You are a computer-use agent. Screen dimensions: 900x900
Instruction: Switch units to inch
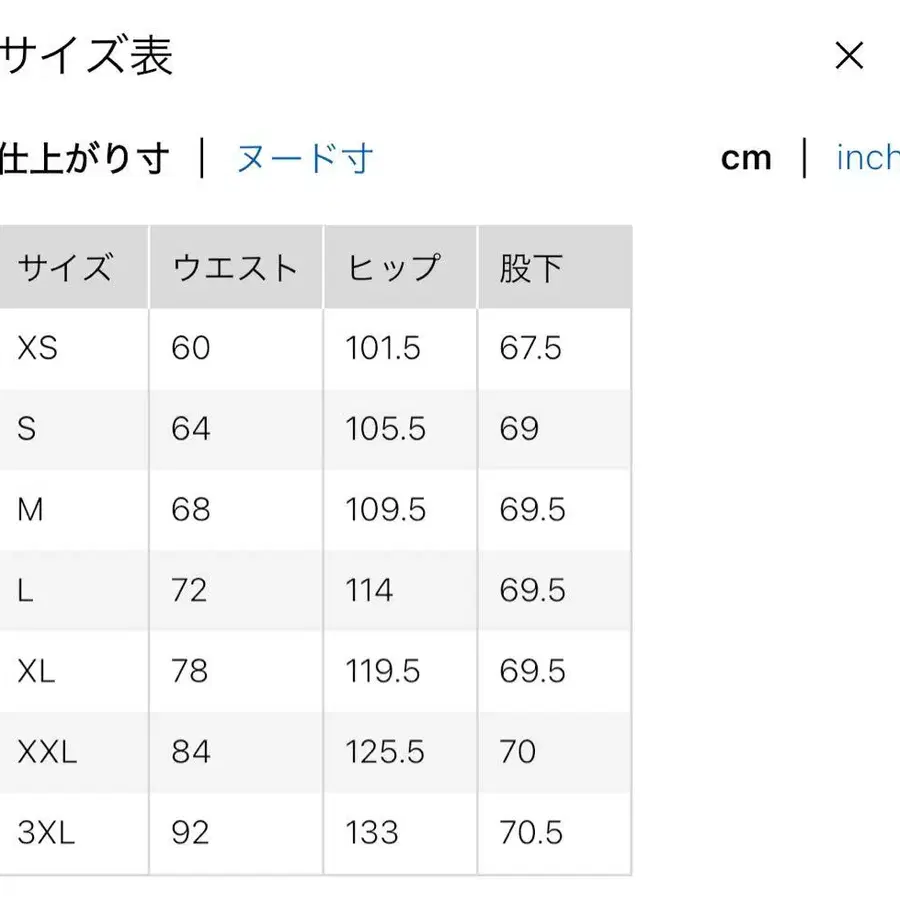866,157
